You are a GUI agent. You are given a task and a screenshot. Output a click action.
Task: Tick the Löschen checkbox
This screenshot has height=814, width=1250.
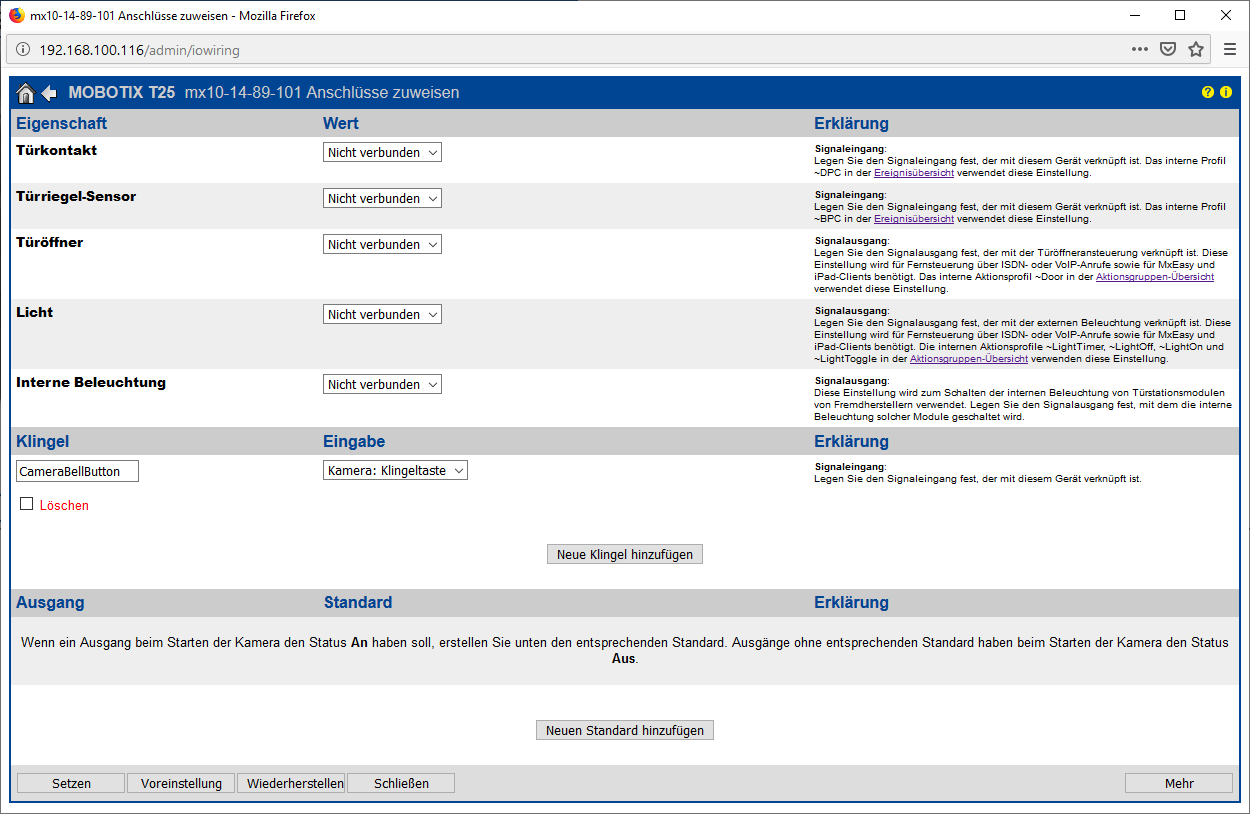(x=27, y=504)
